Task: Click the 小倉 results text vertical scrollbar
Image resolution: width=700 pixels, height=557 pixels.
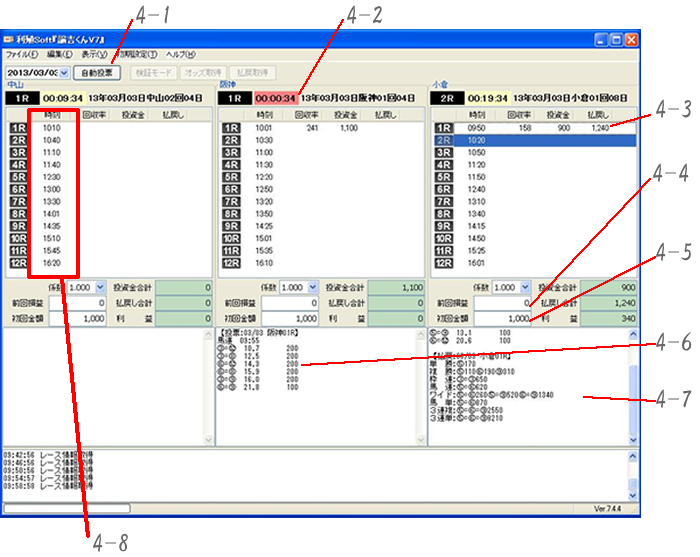Action: point(631,390)
